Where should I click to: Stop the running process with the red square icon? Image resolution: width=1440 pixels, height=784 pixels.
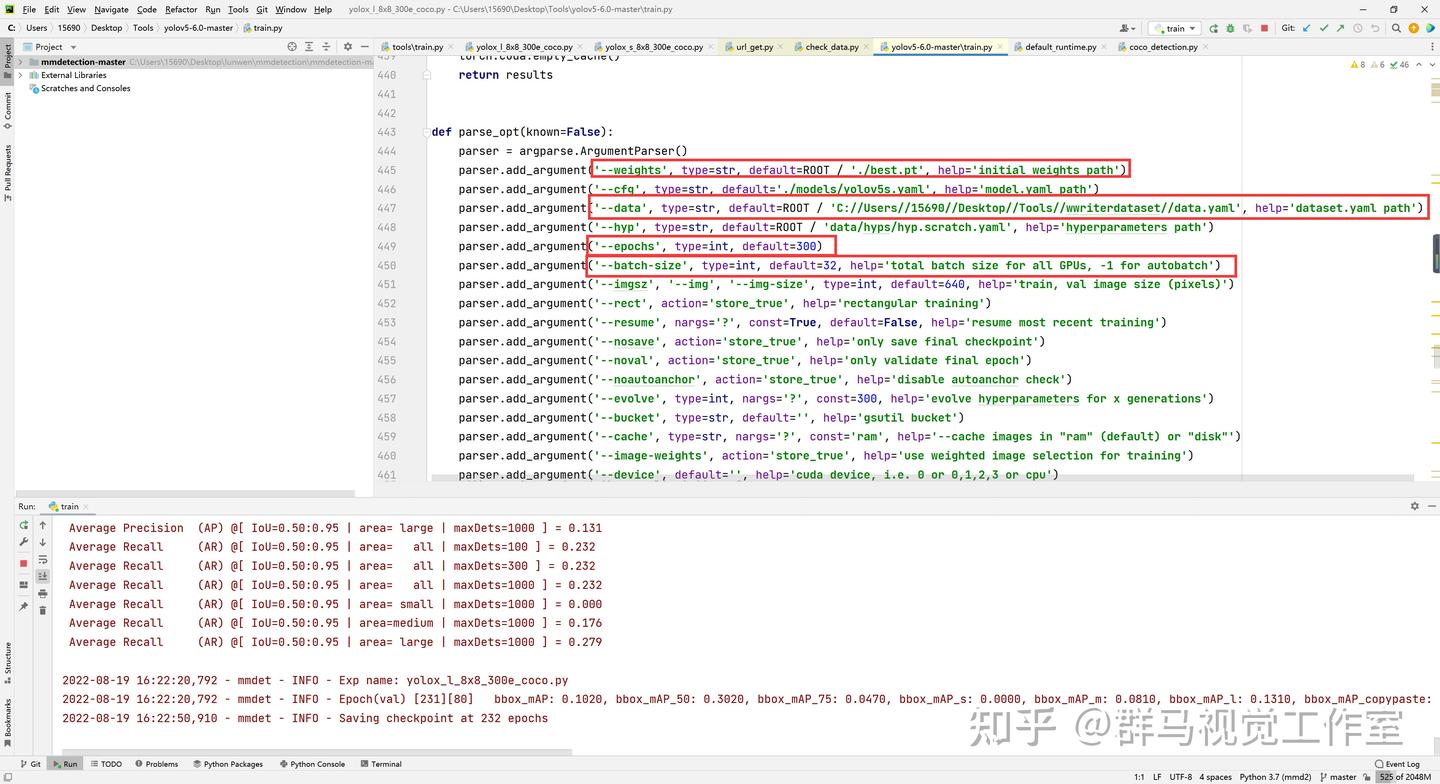coord(1265,28)
